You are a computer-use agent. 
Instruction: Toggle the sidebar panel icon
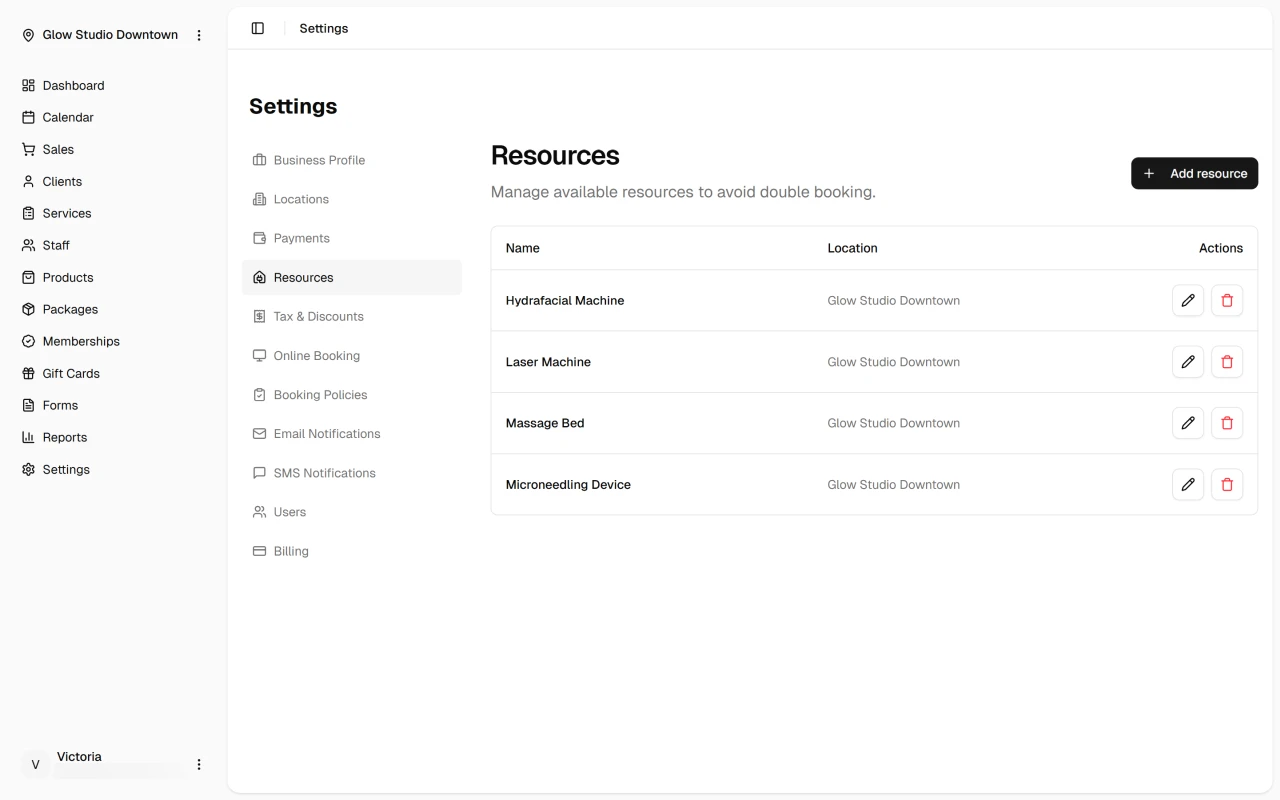pyautogui.click(x=258, y=28)
